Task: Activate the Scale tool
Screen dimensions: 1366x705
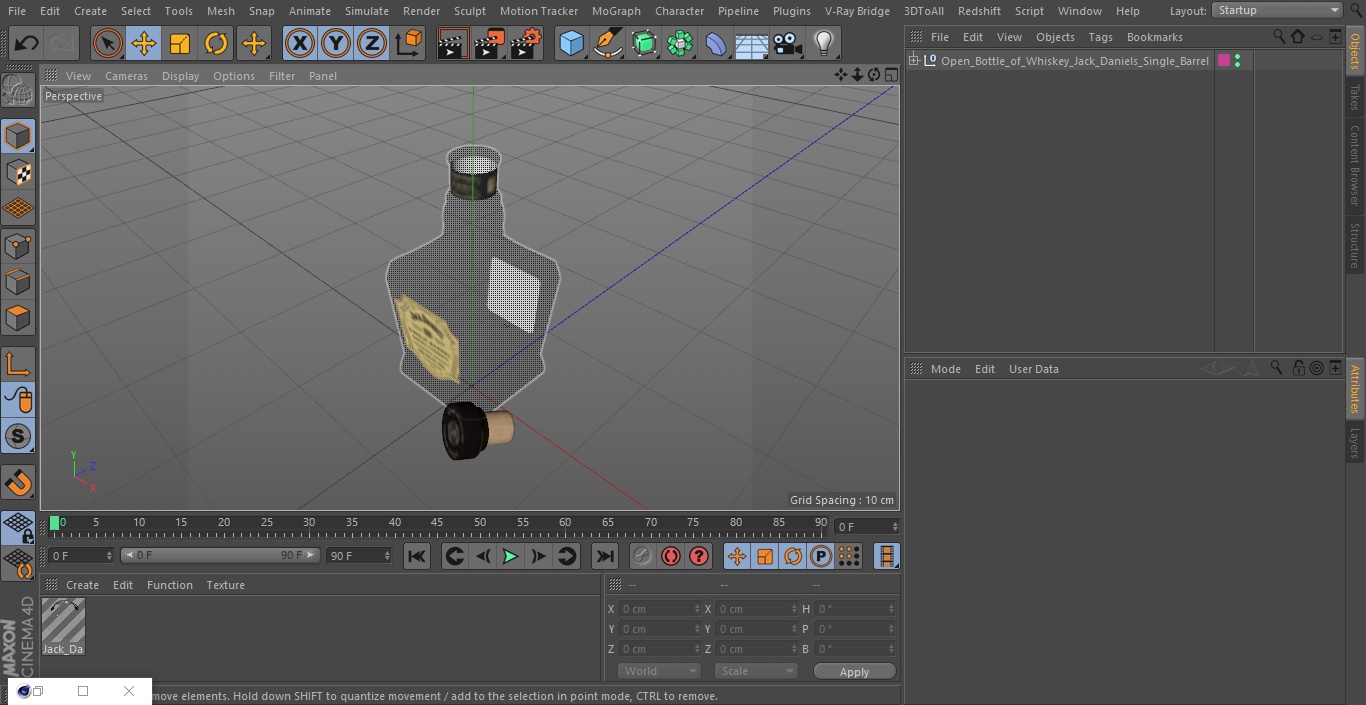Action: [x=180, y=43]
